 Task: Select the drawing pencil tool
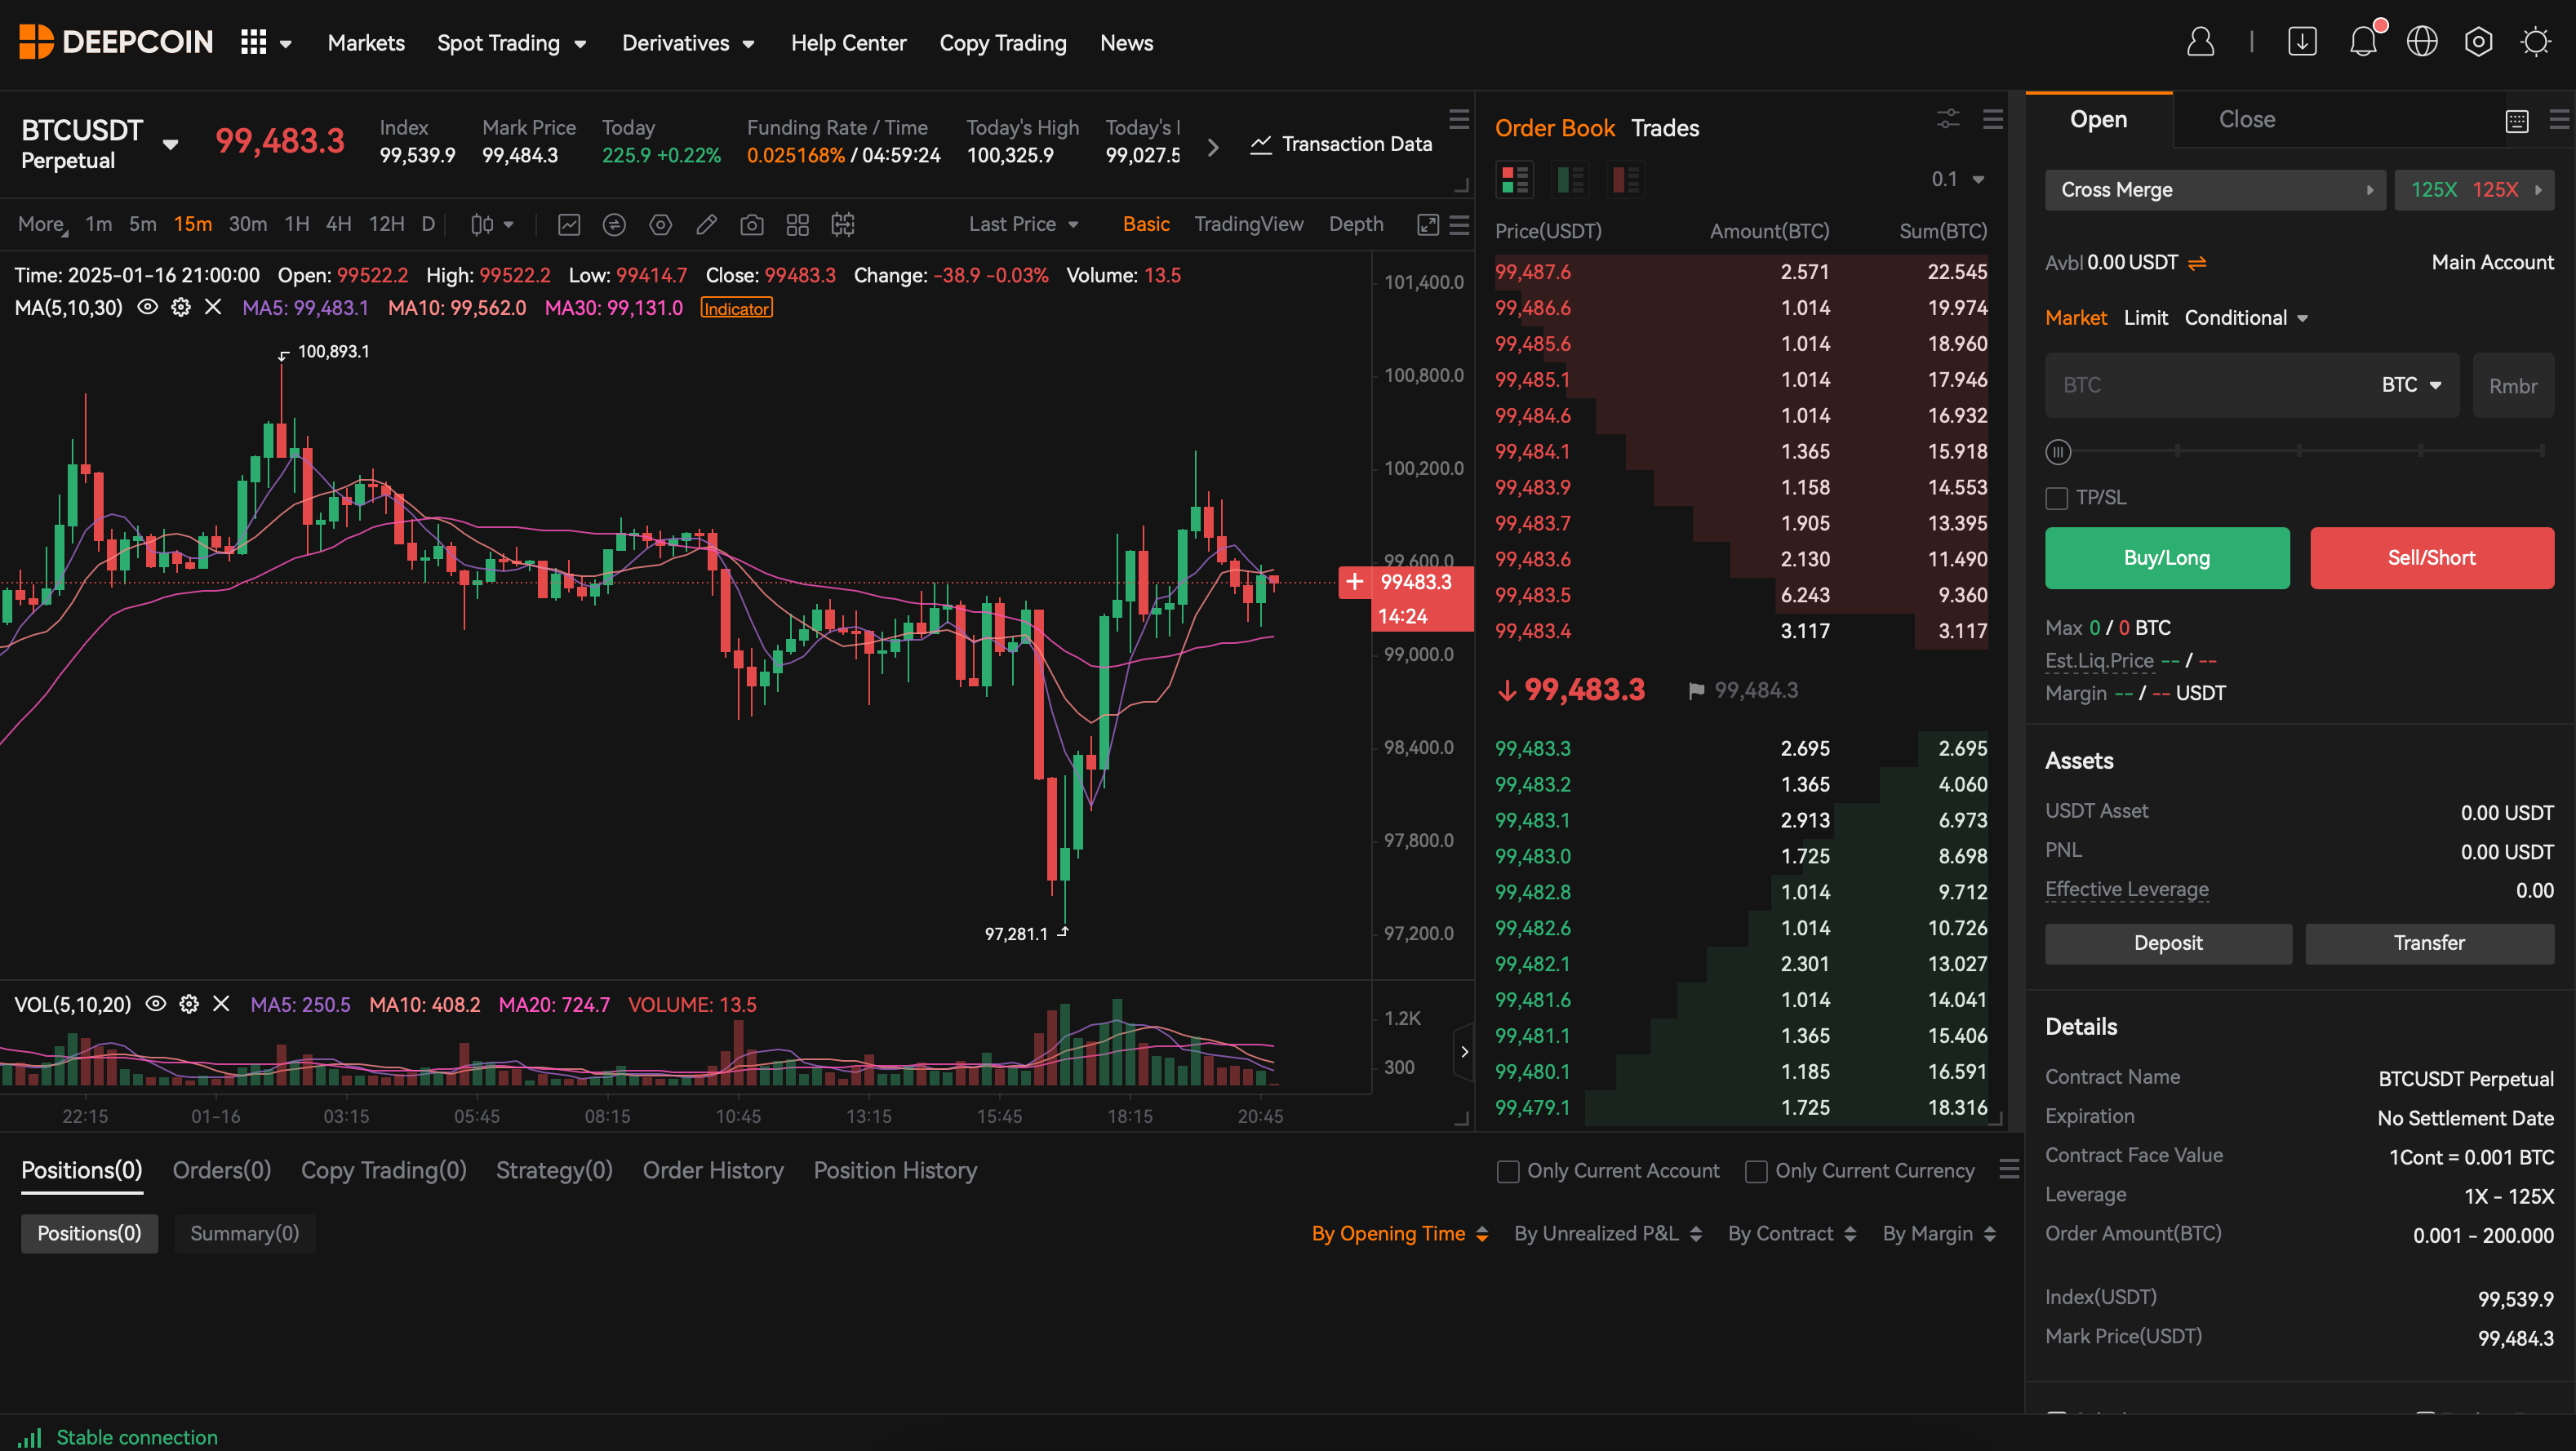tap(706, 225)
